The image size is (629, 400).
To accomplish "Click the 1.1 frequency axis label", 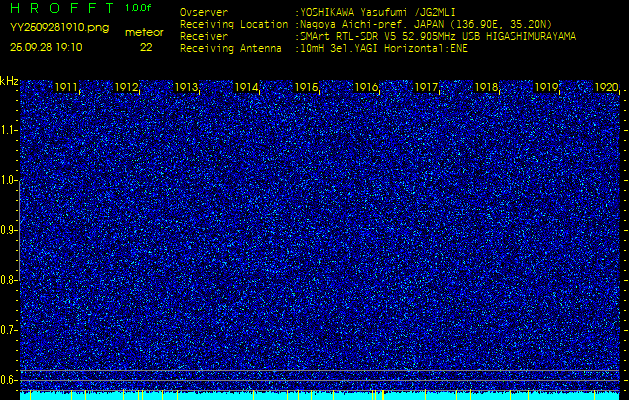I will (8, 130).
